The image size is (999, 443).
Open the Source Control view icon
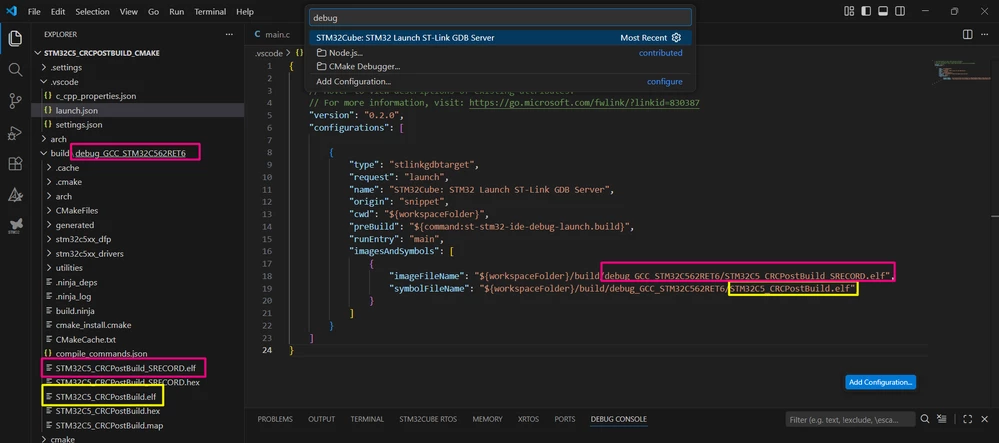(15, 101)
